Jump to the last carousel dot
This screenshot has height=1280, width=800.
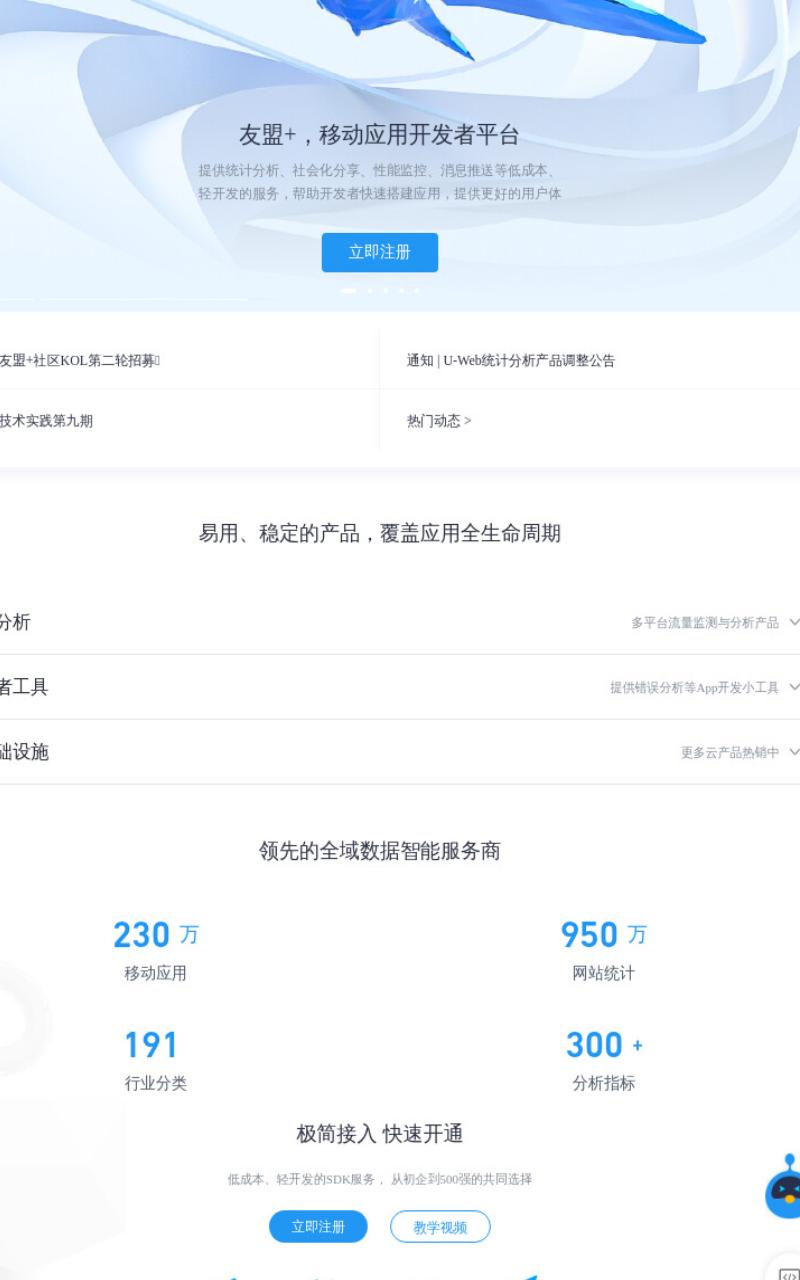(x=416, y=291)
